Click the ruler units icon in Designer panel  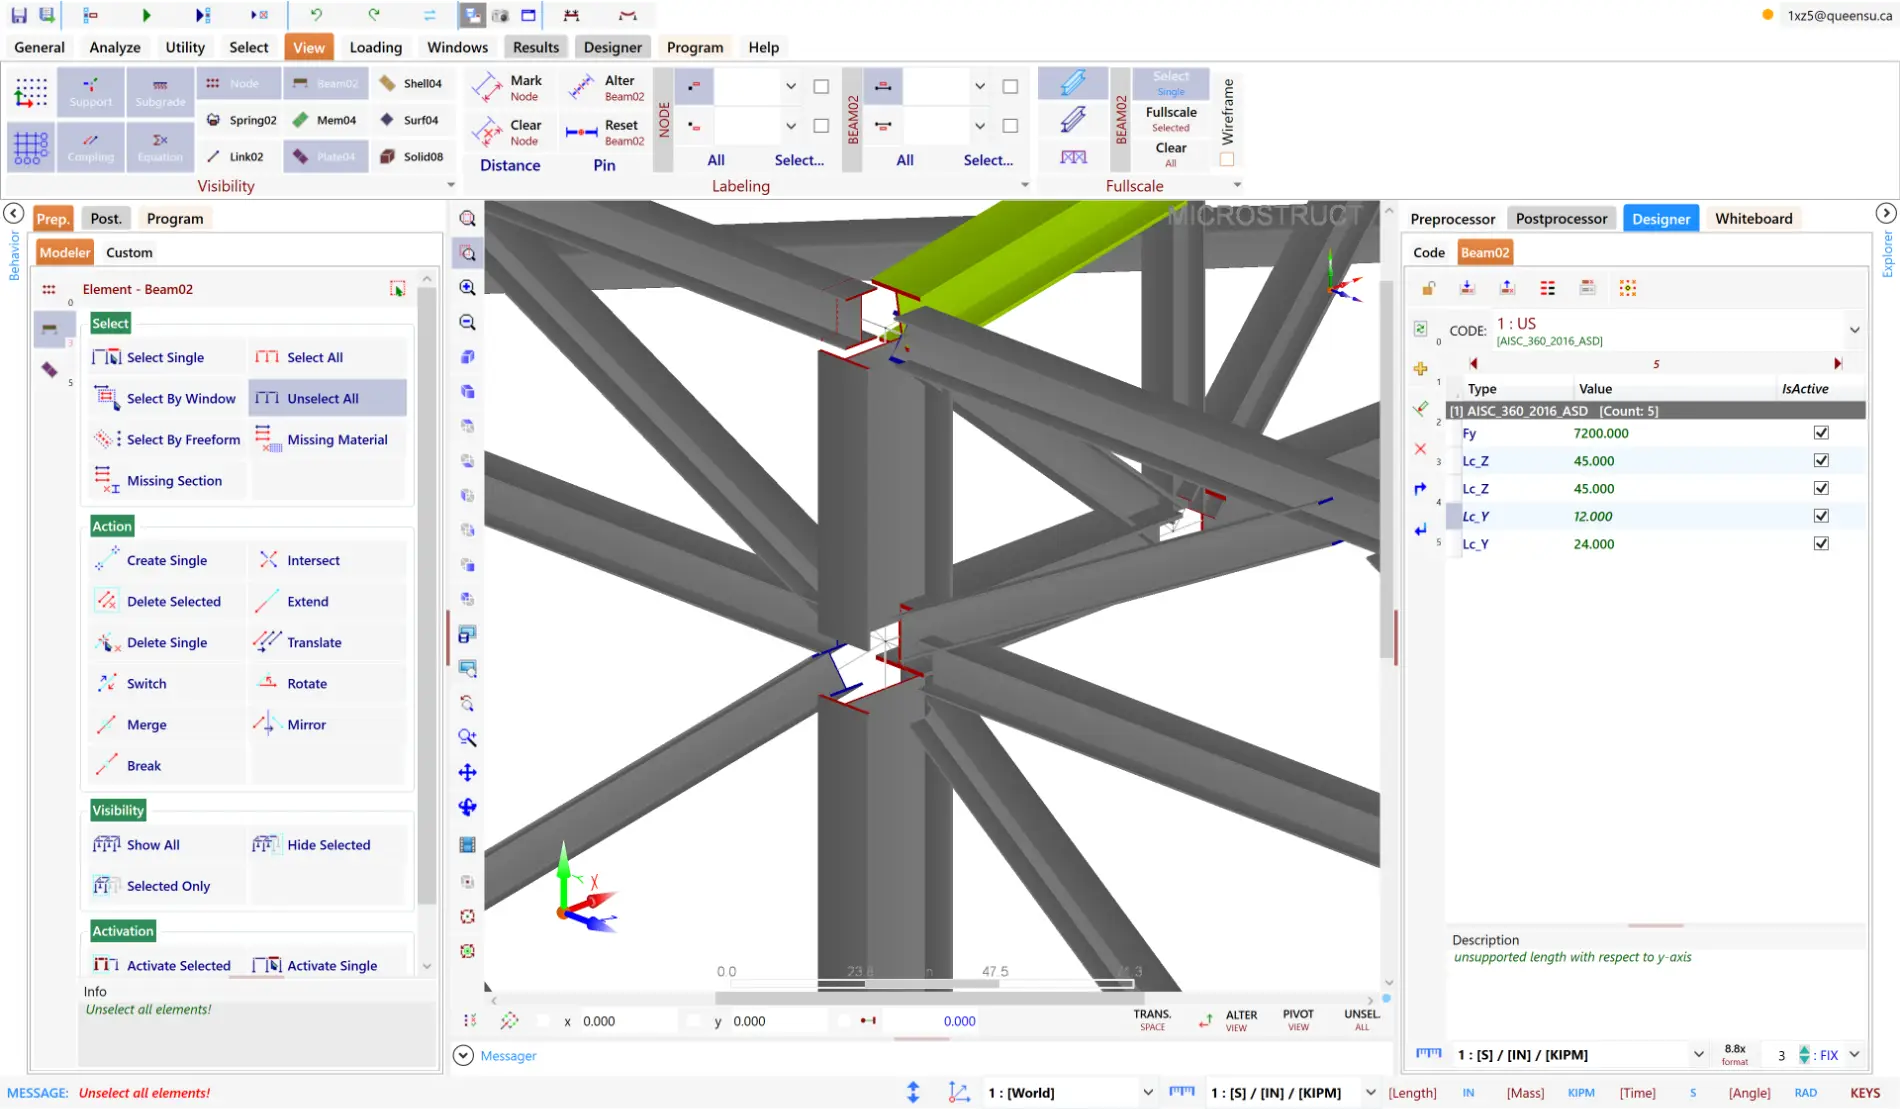[1428, 1053]
